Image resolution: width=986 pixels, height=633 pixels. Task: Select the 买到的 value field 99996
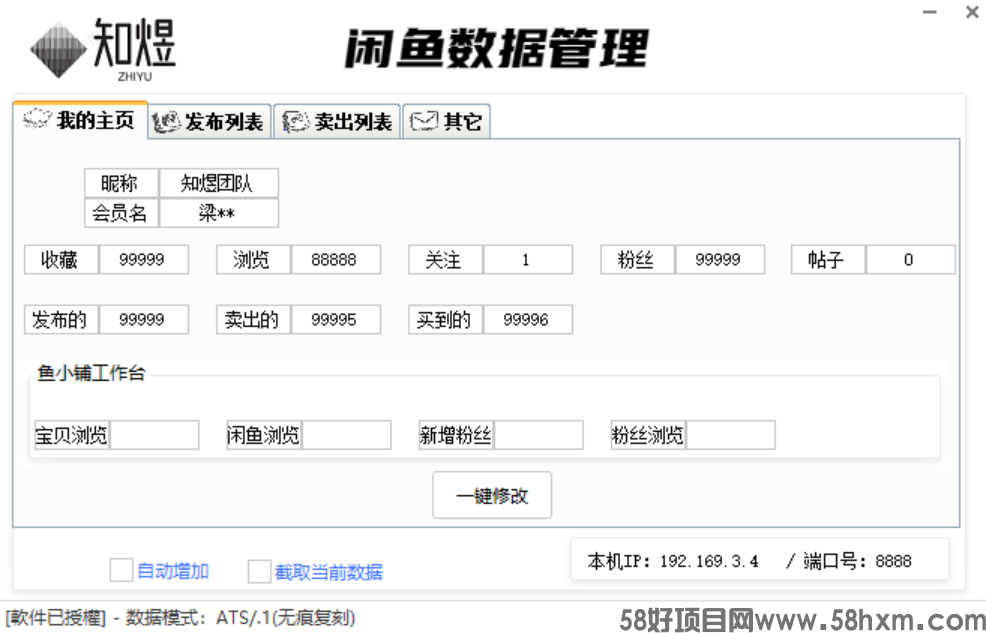point(528,319)
